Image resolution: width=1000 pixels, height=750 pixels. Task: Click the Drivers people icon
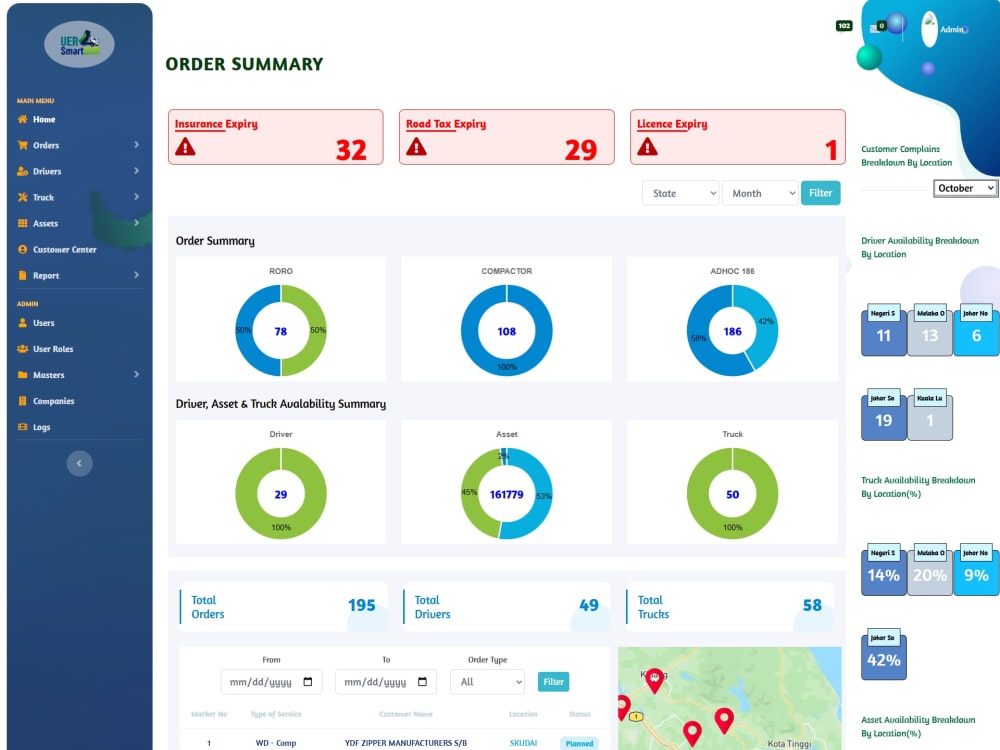(22, 172)
